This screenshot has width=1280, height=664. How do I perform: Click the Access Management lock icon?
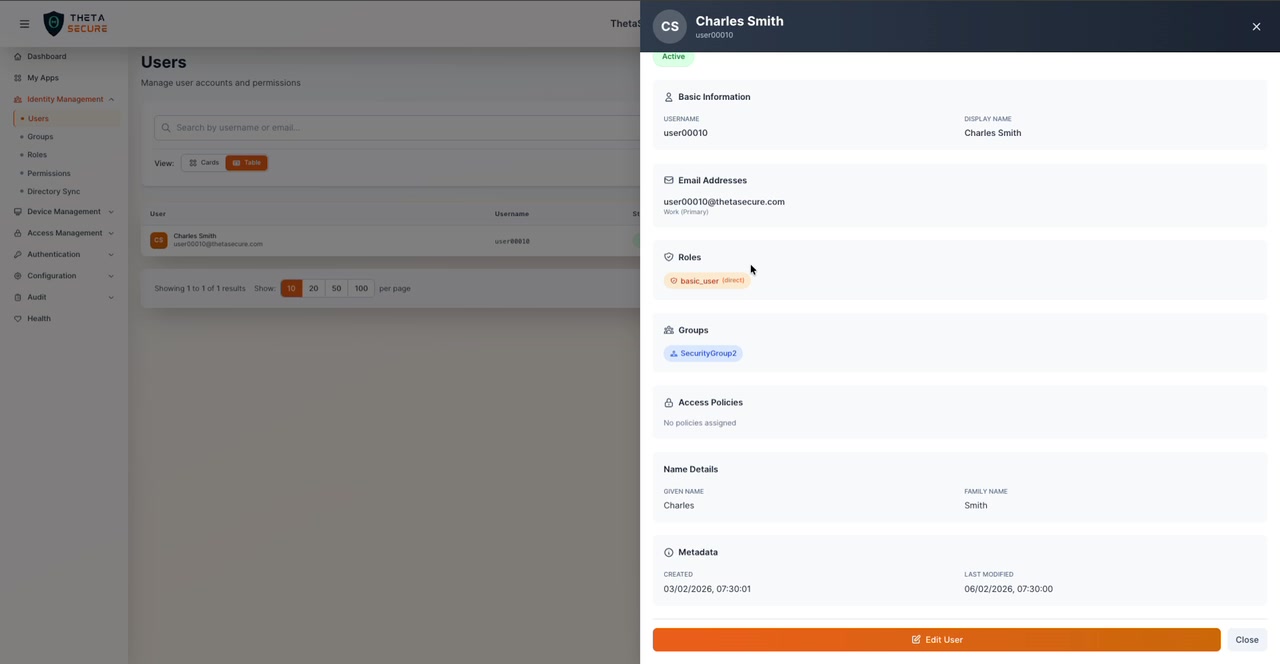point(16,232)
